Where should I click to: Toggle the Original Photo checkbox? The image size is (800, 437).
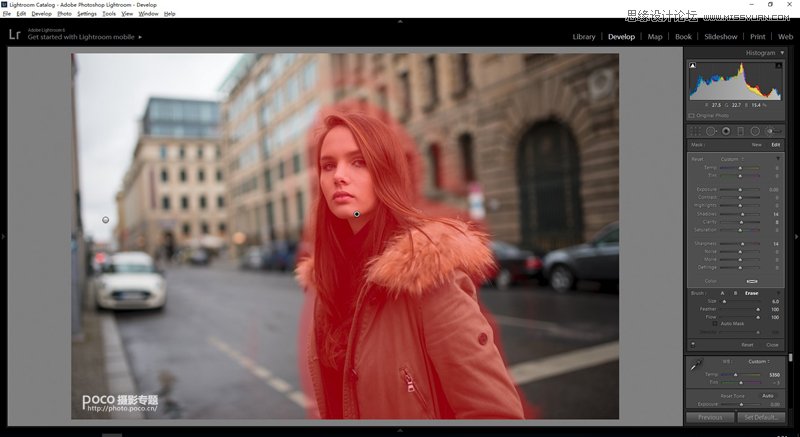(691, 115)
